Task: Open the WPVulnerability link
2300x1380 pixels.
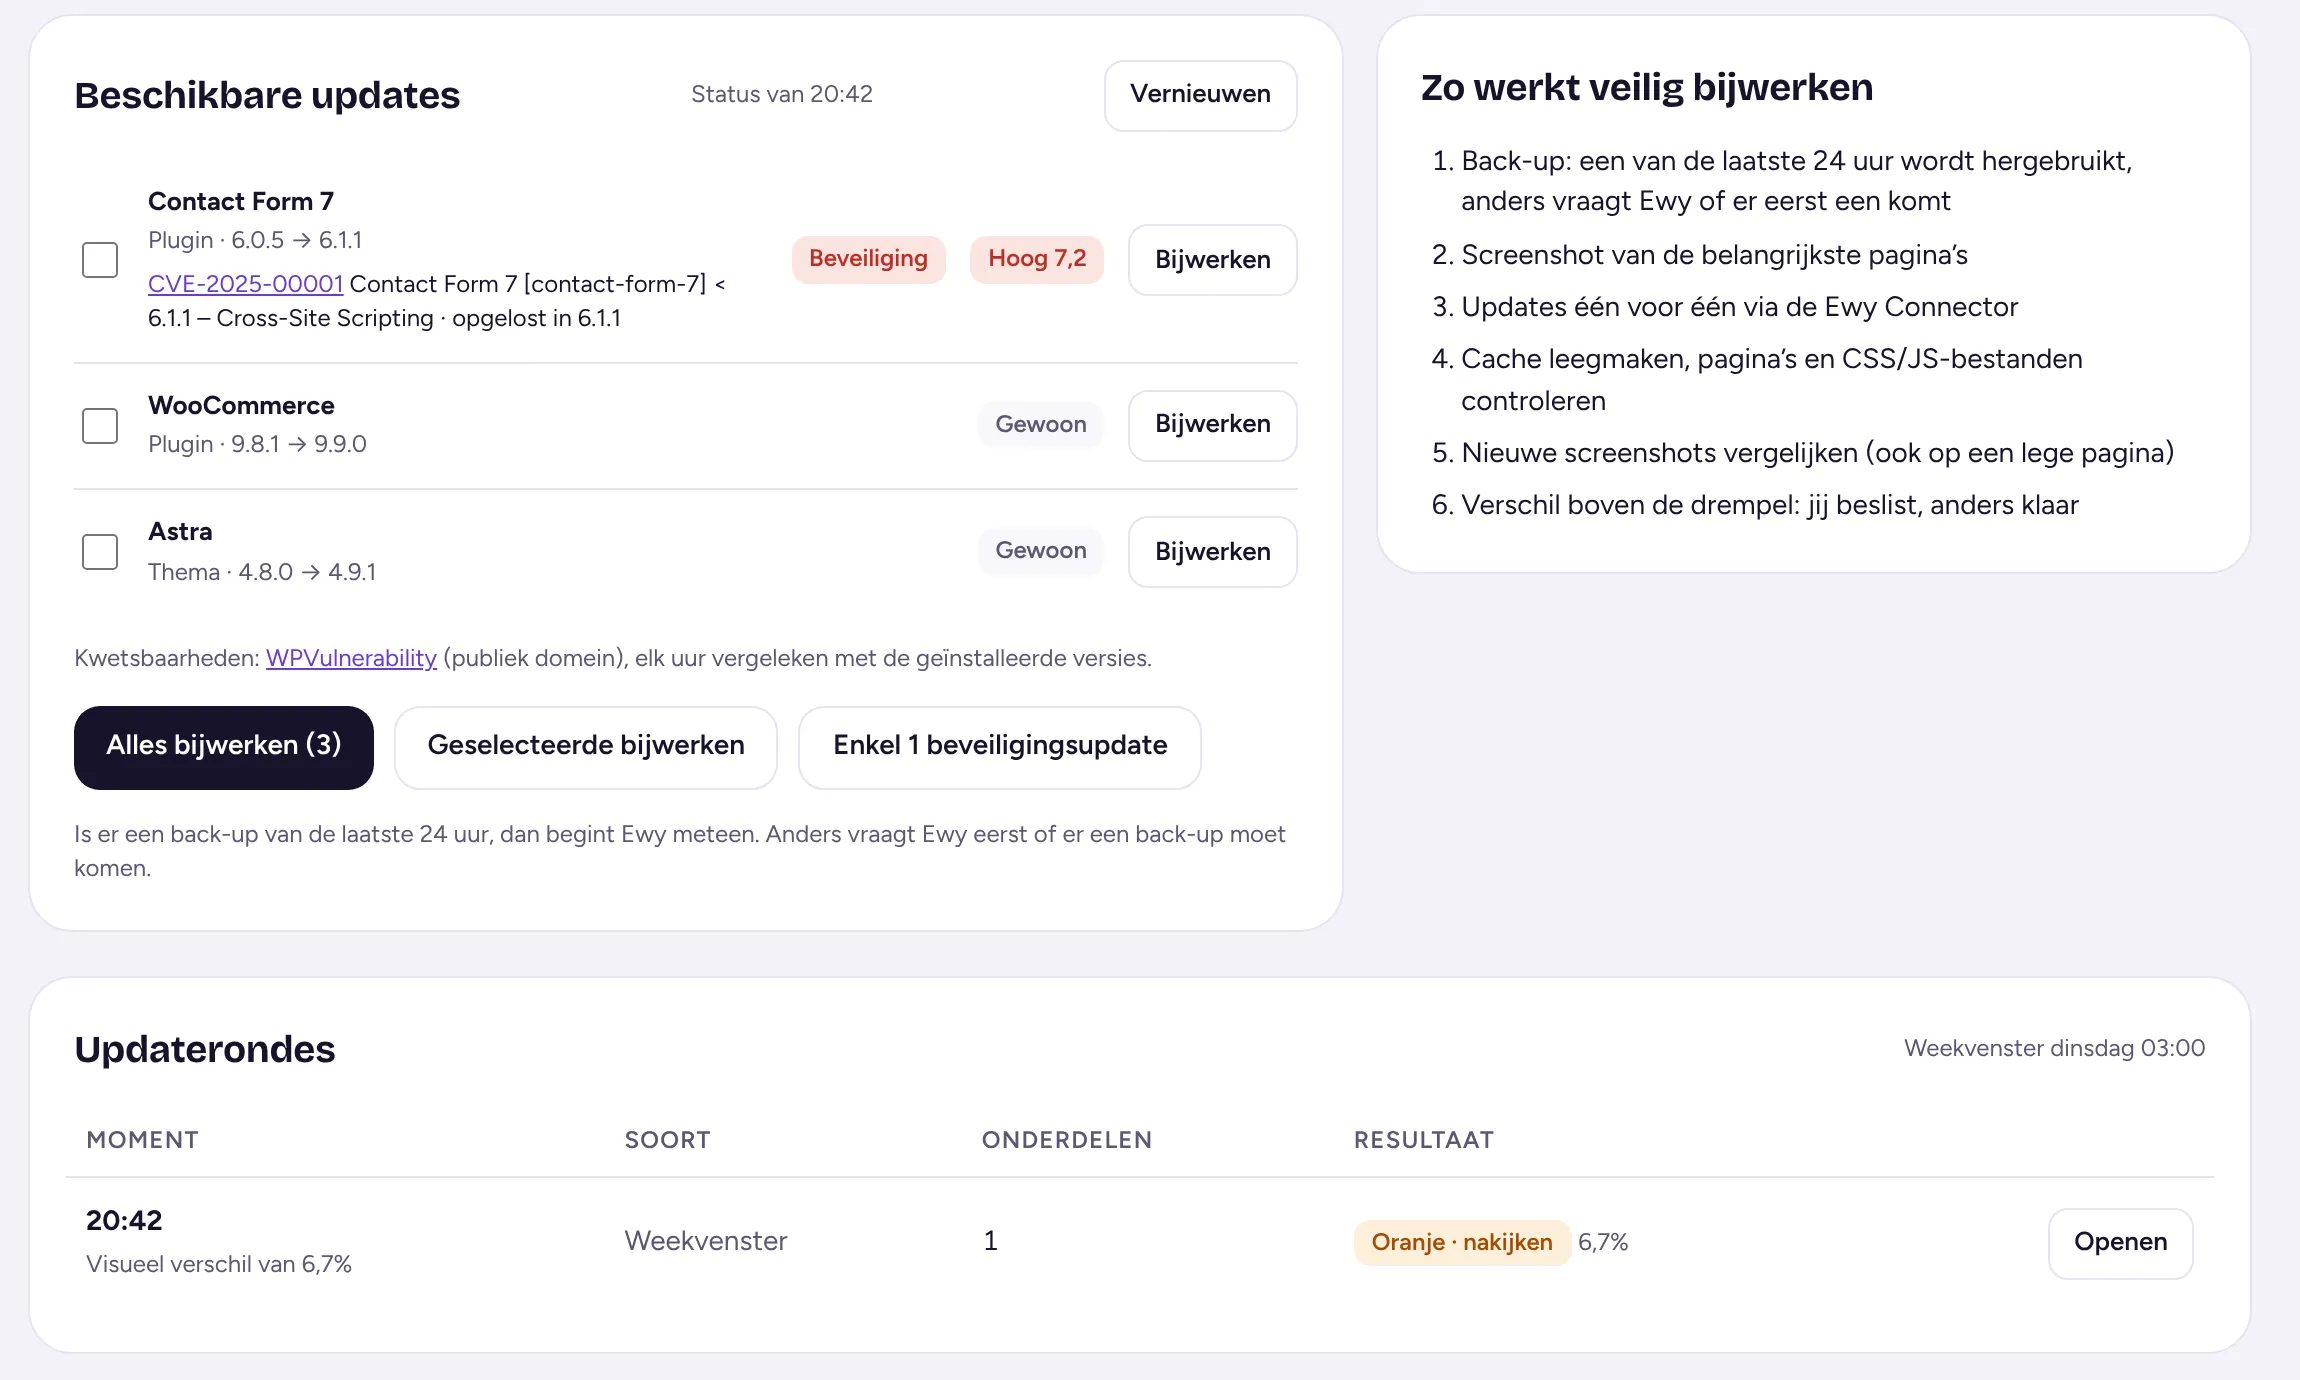Action: point(351,658)
